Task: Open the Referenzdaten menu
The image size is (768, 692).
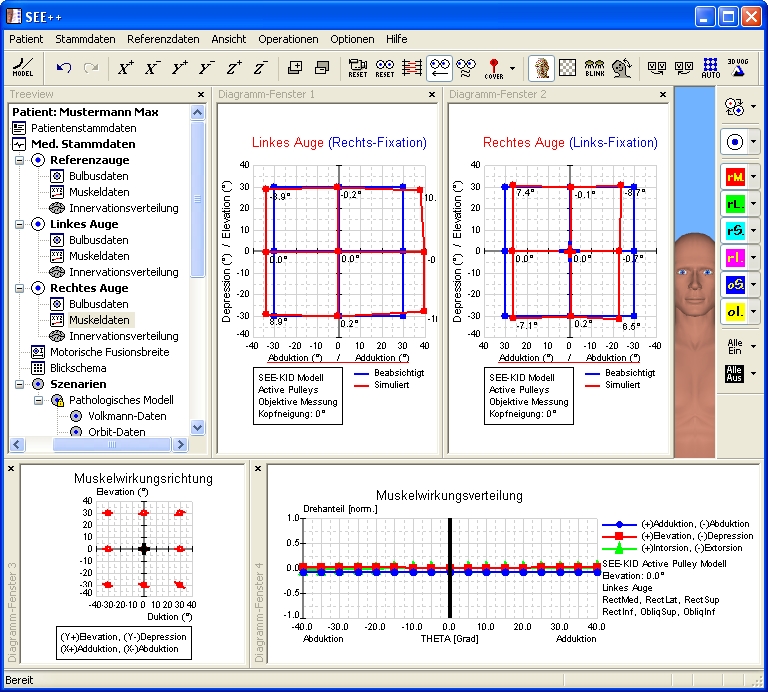Action: (x=163, y=39)
